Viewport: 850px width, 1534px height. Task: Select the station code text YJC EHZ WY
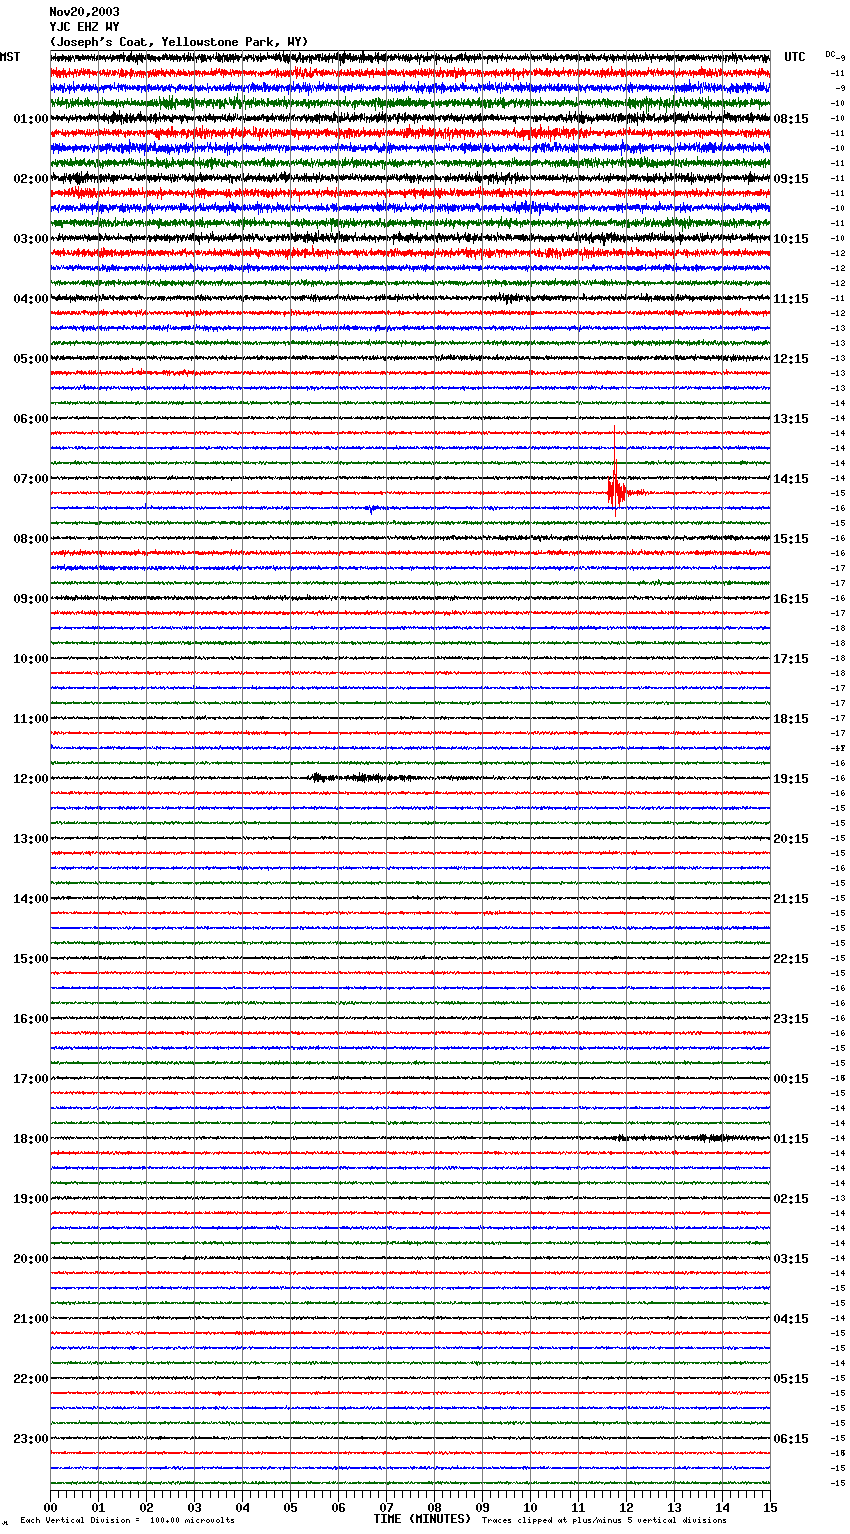[84, 27]
